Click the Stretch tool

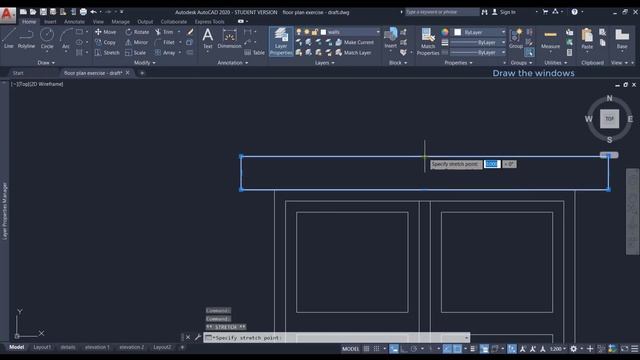[x=107, y=53]
